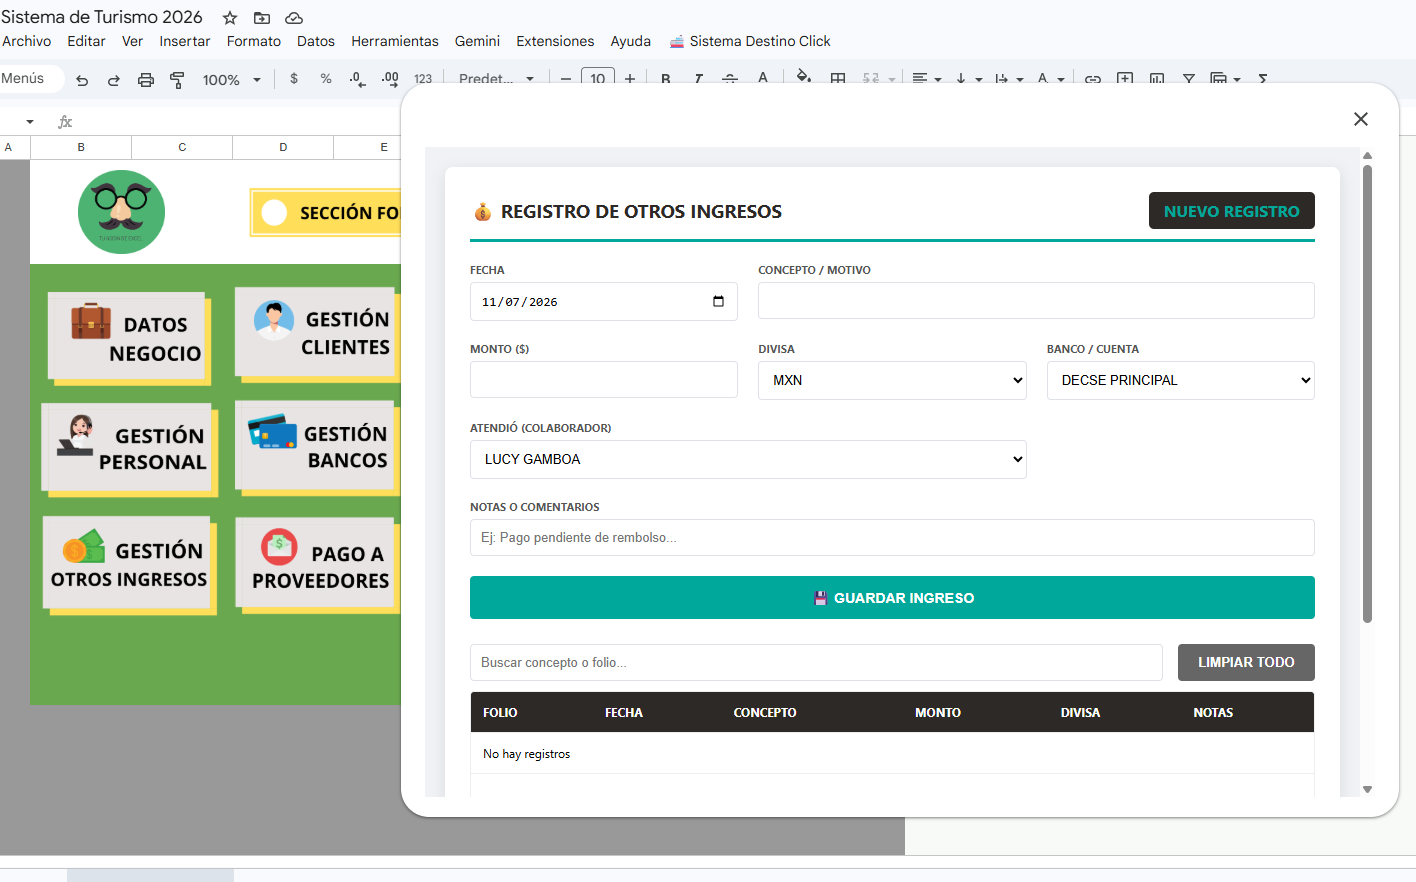Expand the BANCO / CUENTA dropdown
Viewport: 1416px width, 882px height.
[1180, 380]
